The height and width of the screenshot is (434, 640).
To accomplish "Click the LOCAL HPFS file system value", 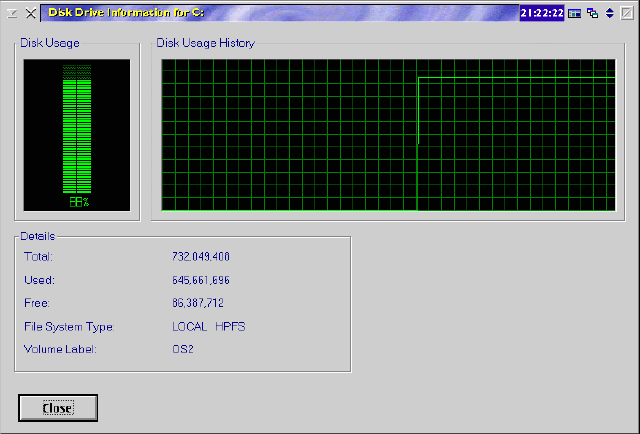I will click(x=208, y=326).
